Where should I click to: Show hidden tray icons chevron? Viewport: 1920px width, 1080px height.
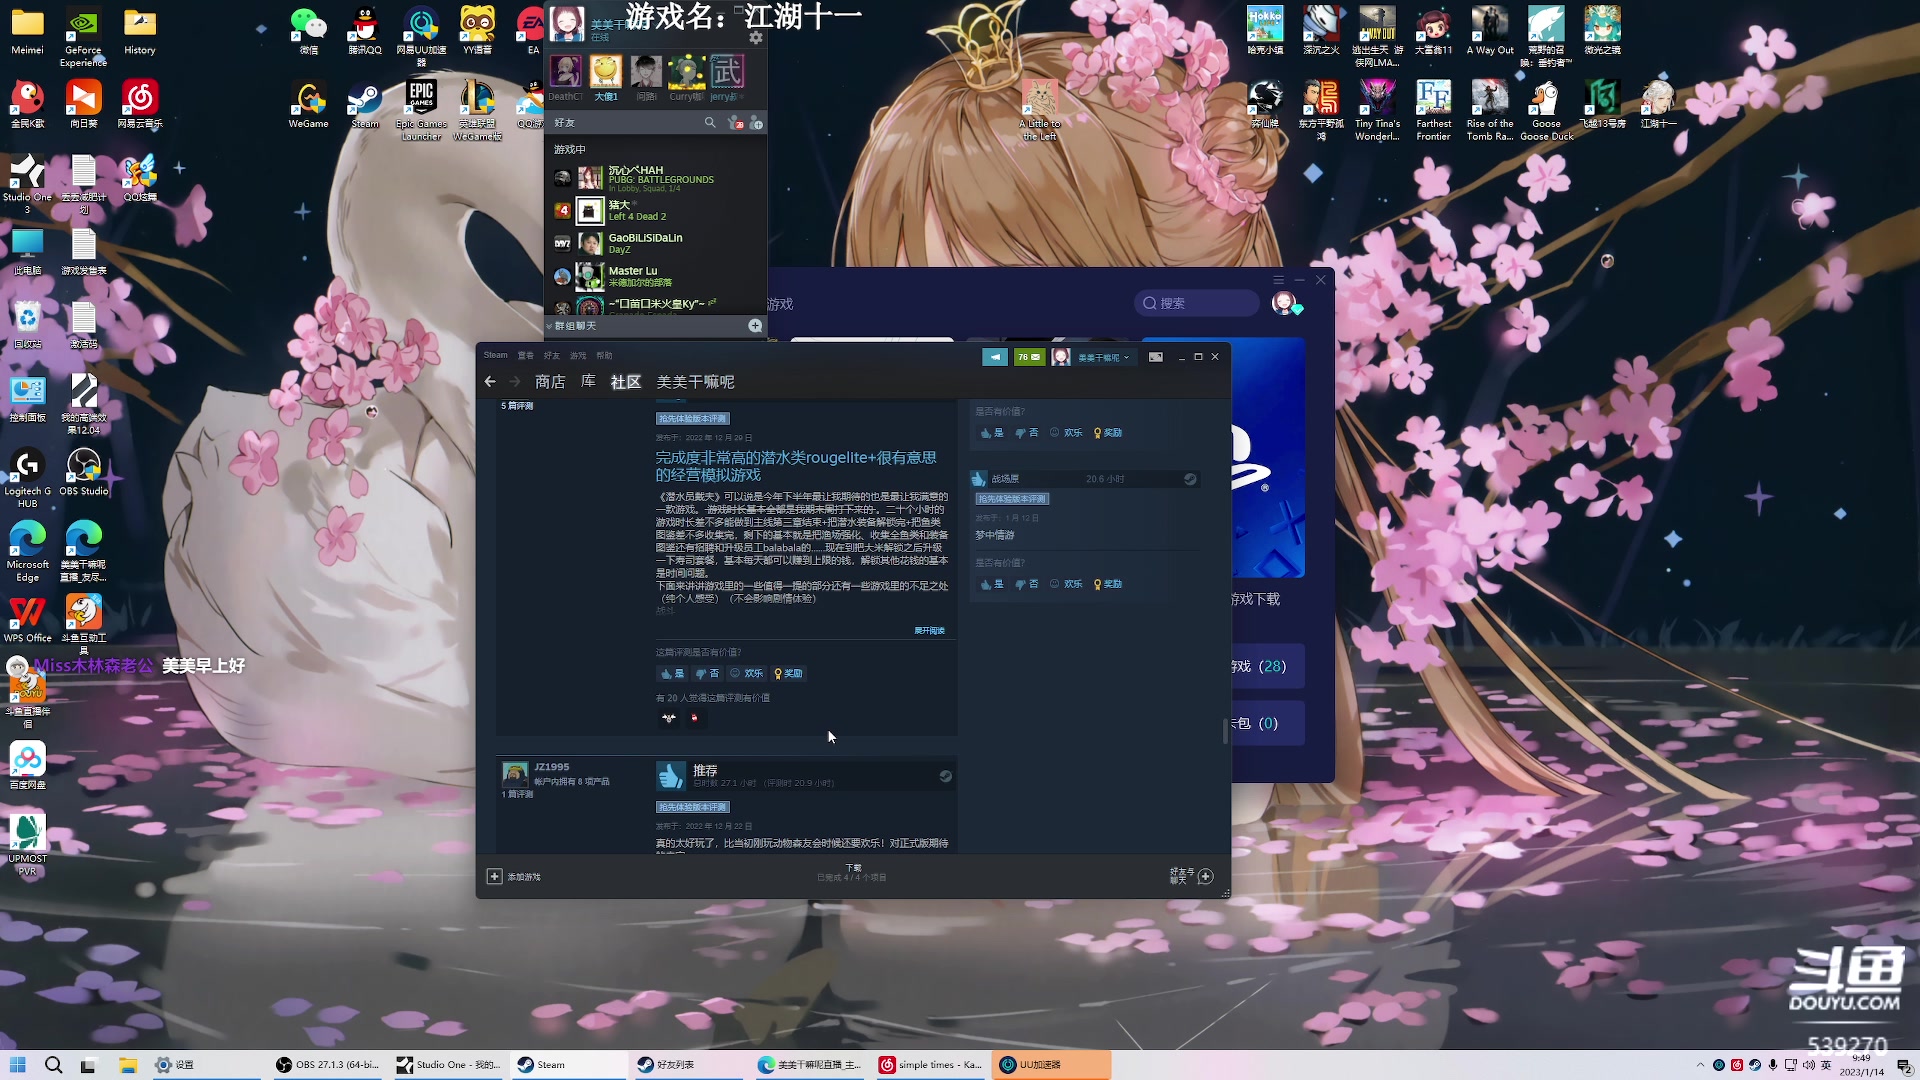pyautogui.click(x=1700, y=1065)
